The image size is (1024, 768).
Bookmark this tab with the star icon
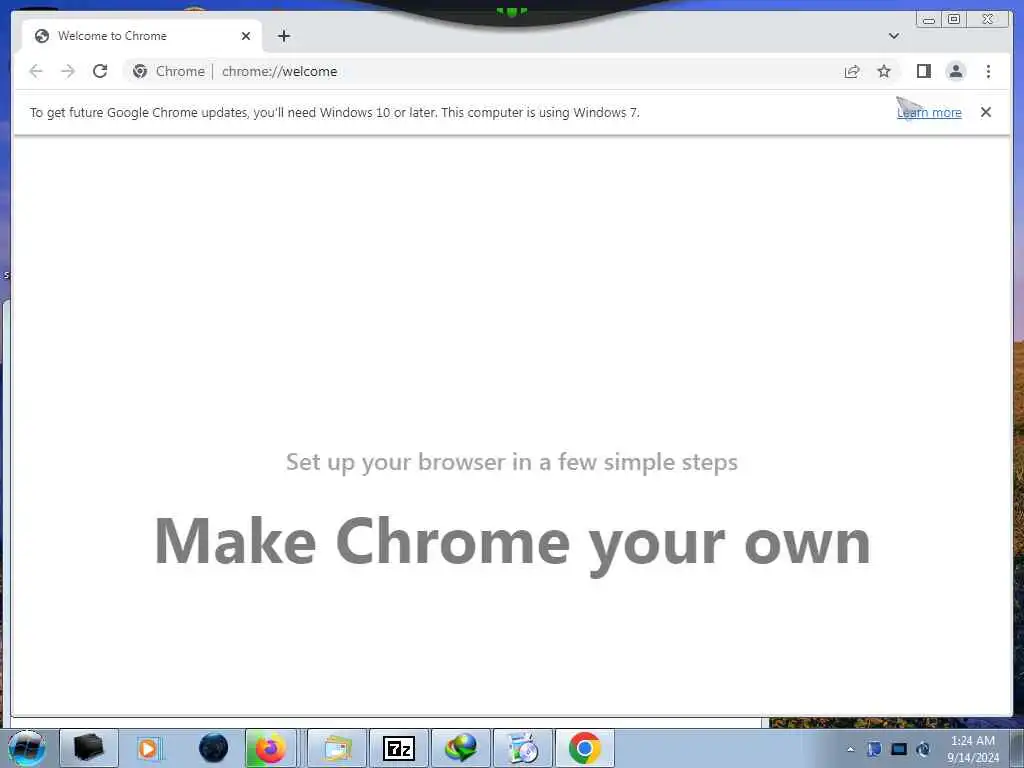(884, 71)
